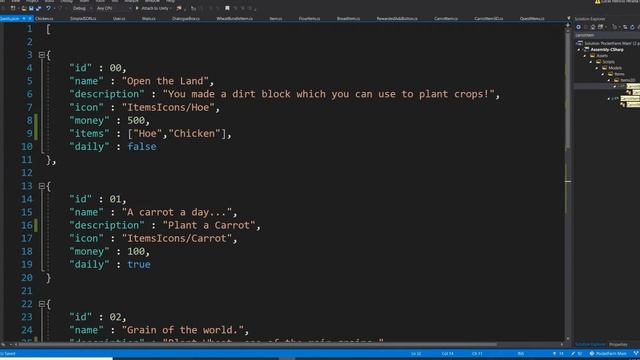The height and width of the screenshot is (360, 640).
Task: Click the Solution Explorer search box
Action: coord(607,35)
